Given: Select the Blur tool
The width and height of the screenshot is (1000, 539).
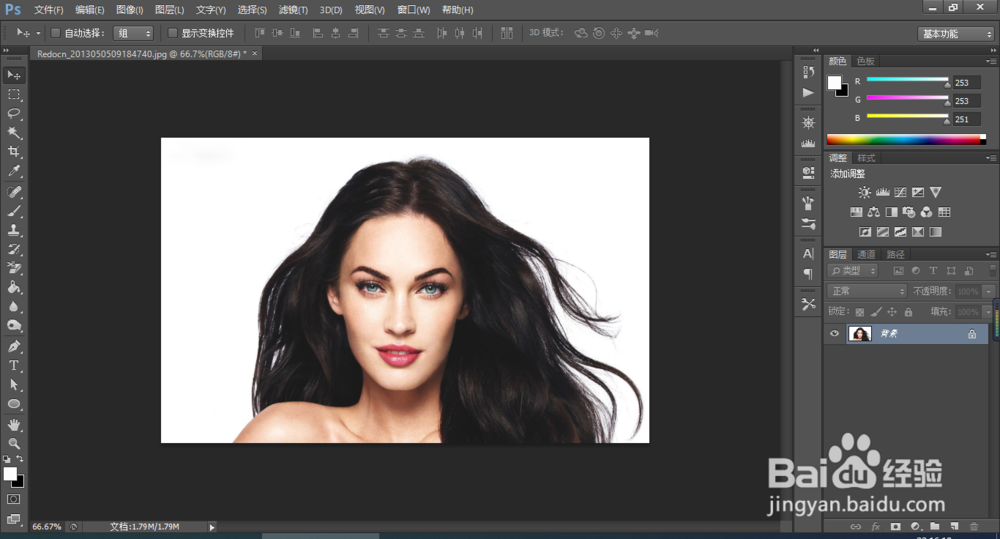Looking at the screenshot, I should [14, 306].
